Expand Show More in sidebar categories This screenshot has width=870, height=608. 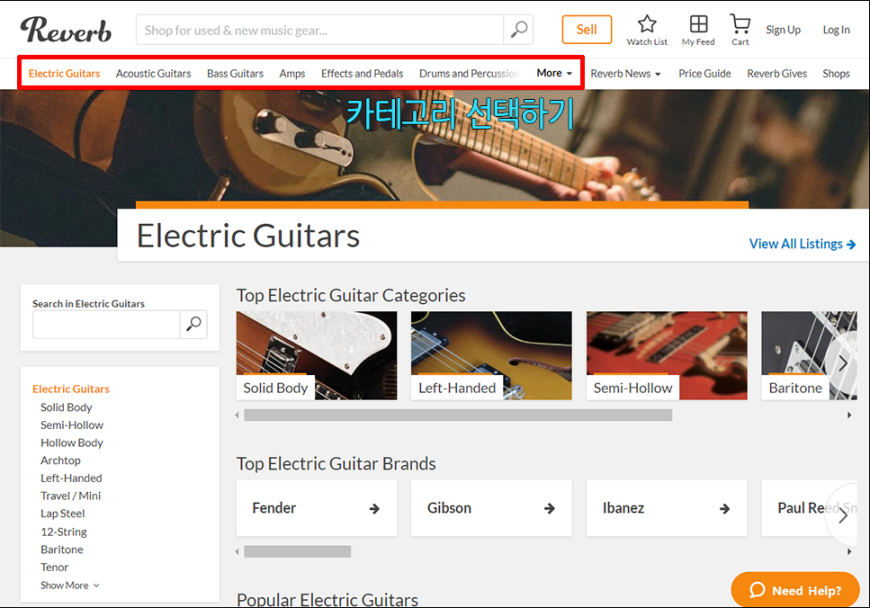click(x=69, y=585)
